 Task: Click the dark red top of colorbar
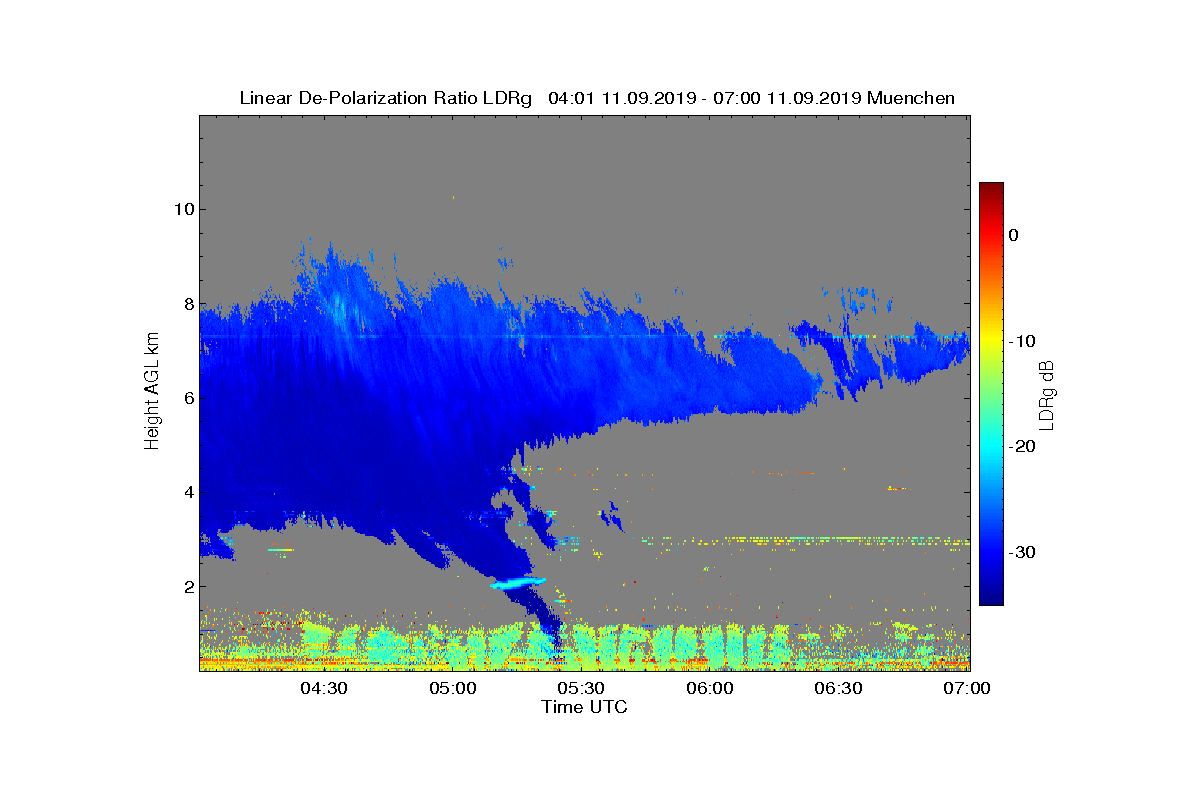coord(991,189)
